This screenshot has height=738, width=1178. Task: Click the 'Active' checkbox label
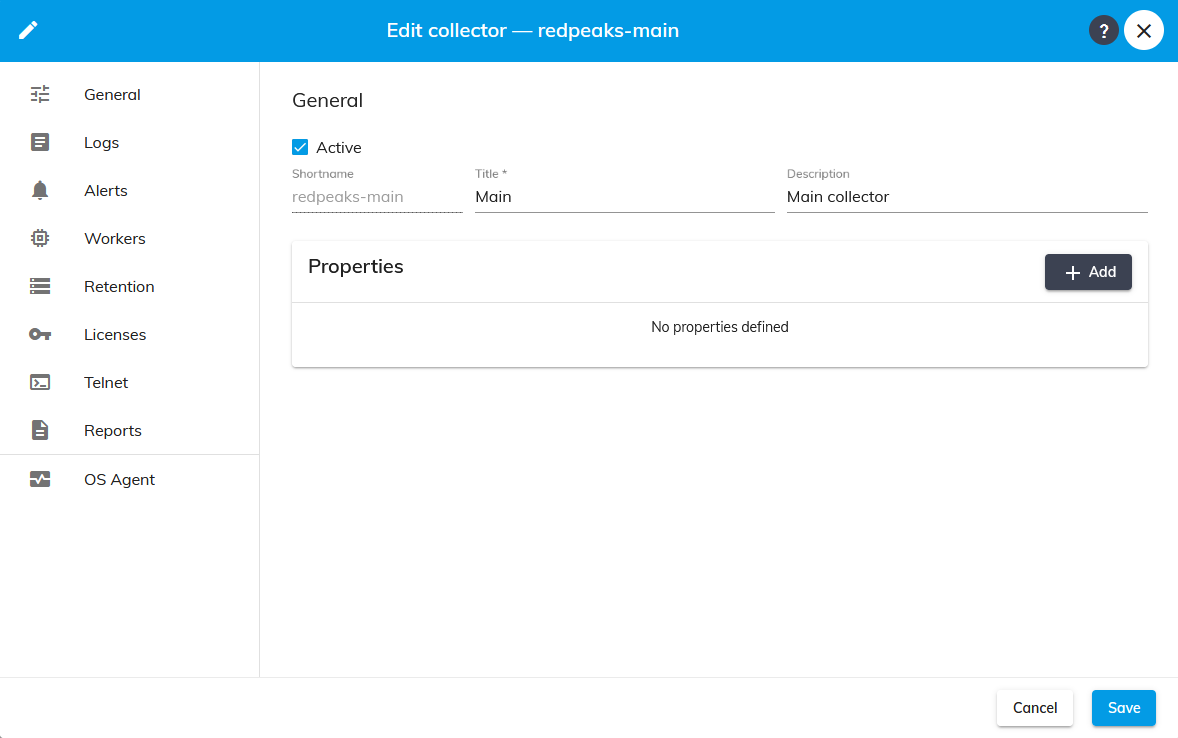(339, 147)
